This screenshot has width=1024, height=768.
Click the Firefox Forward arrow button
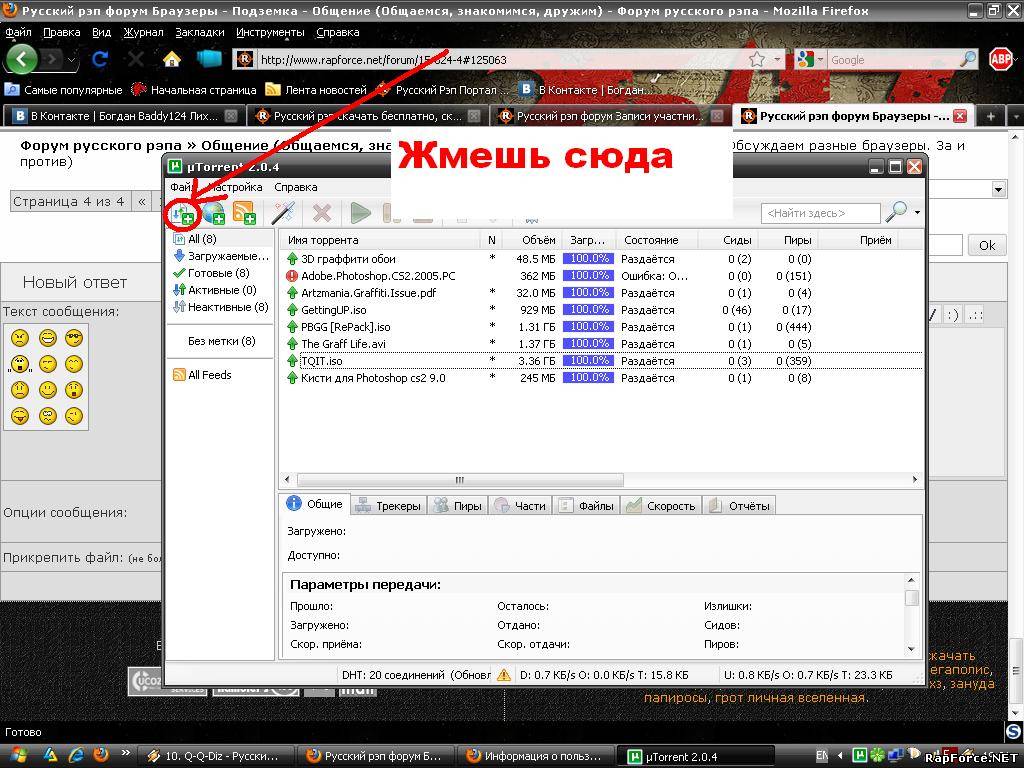(52, 60)
